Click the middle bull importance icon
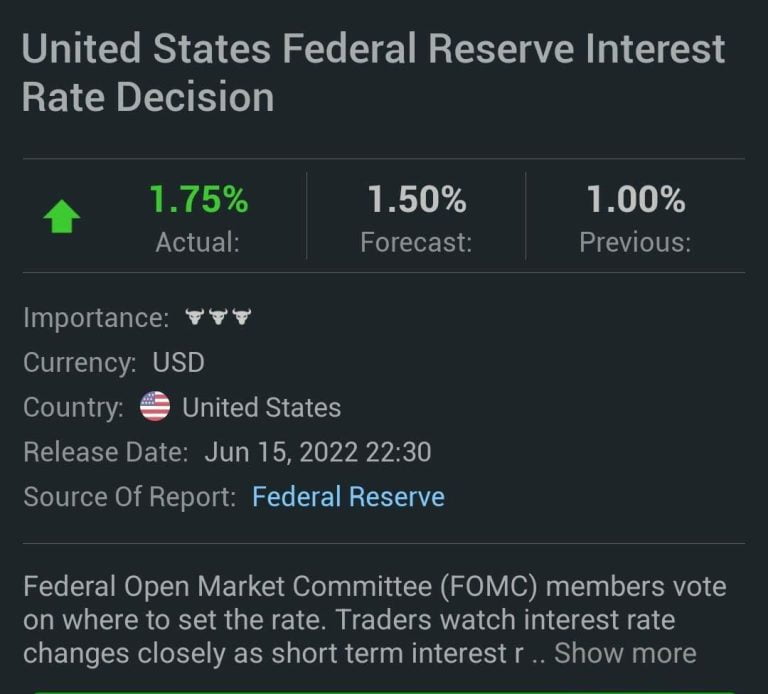Viewport: 768px width, 694px height. (x=218, y=318)
